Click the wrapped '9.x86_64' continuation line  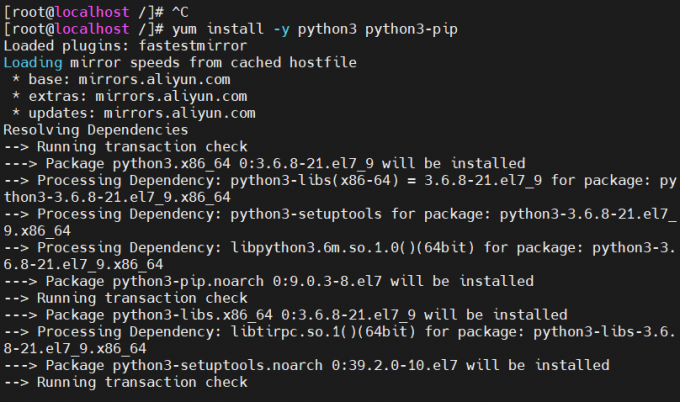click(x=37, y=231)
